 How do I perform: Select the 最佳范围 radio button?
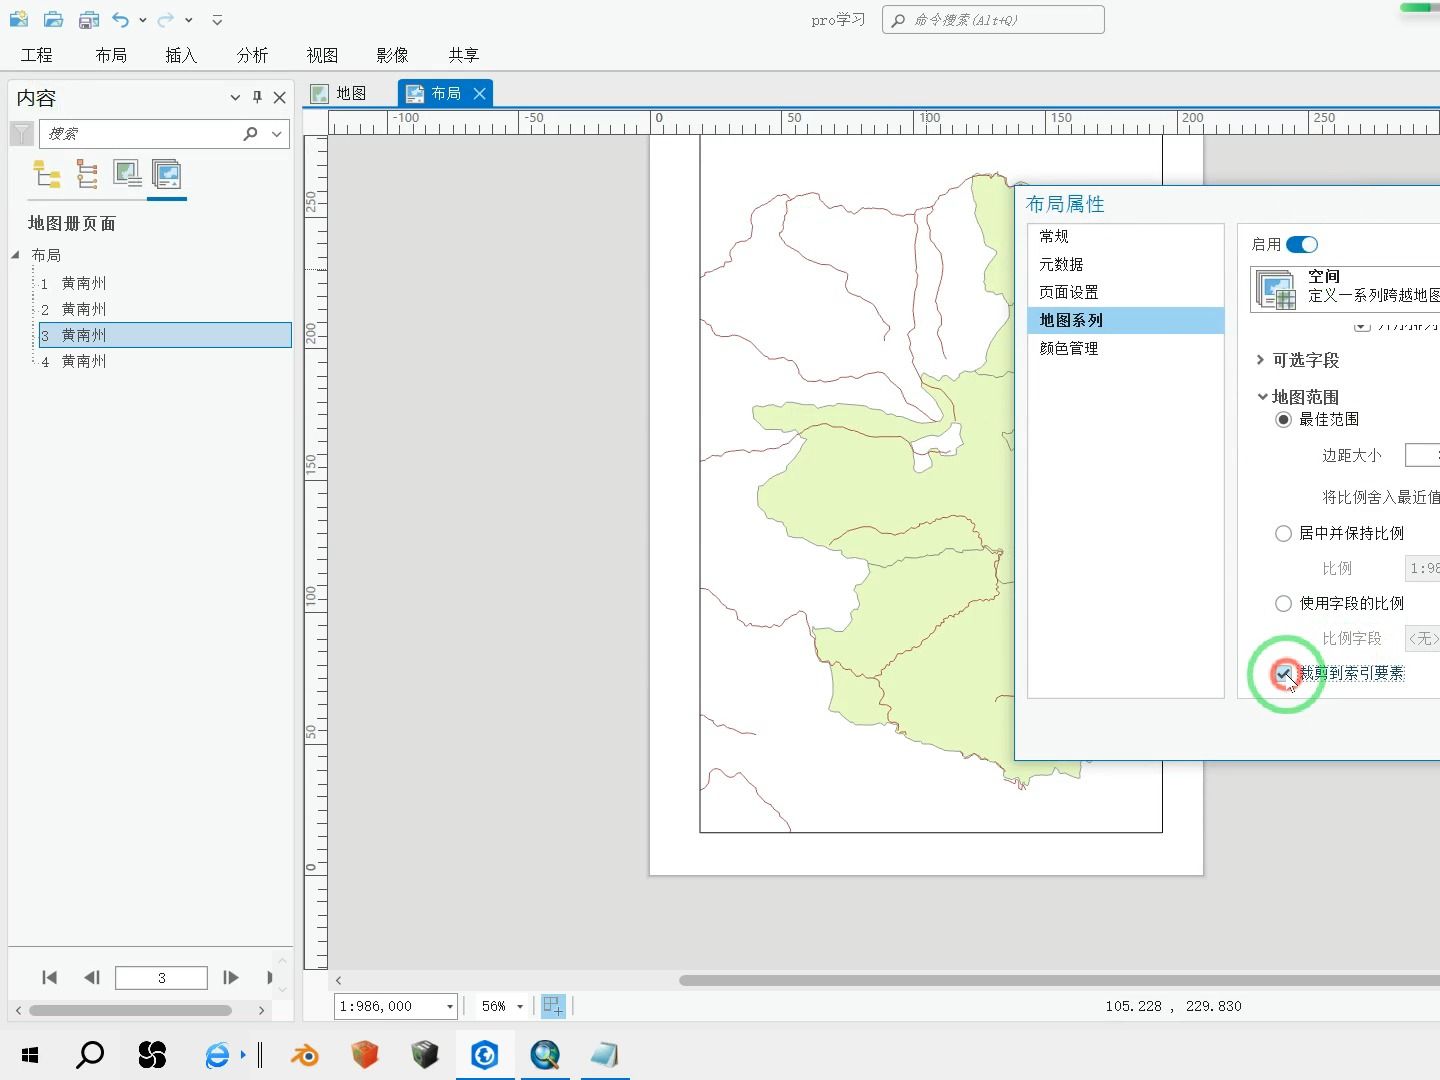coord(1283,419)
